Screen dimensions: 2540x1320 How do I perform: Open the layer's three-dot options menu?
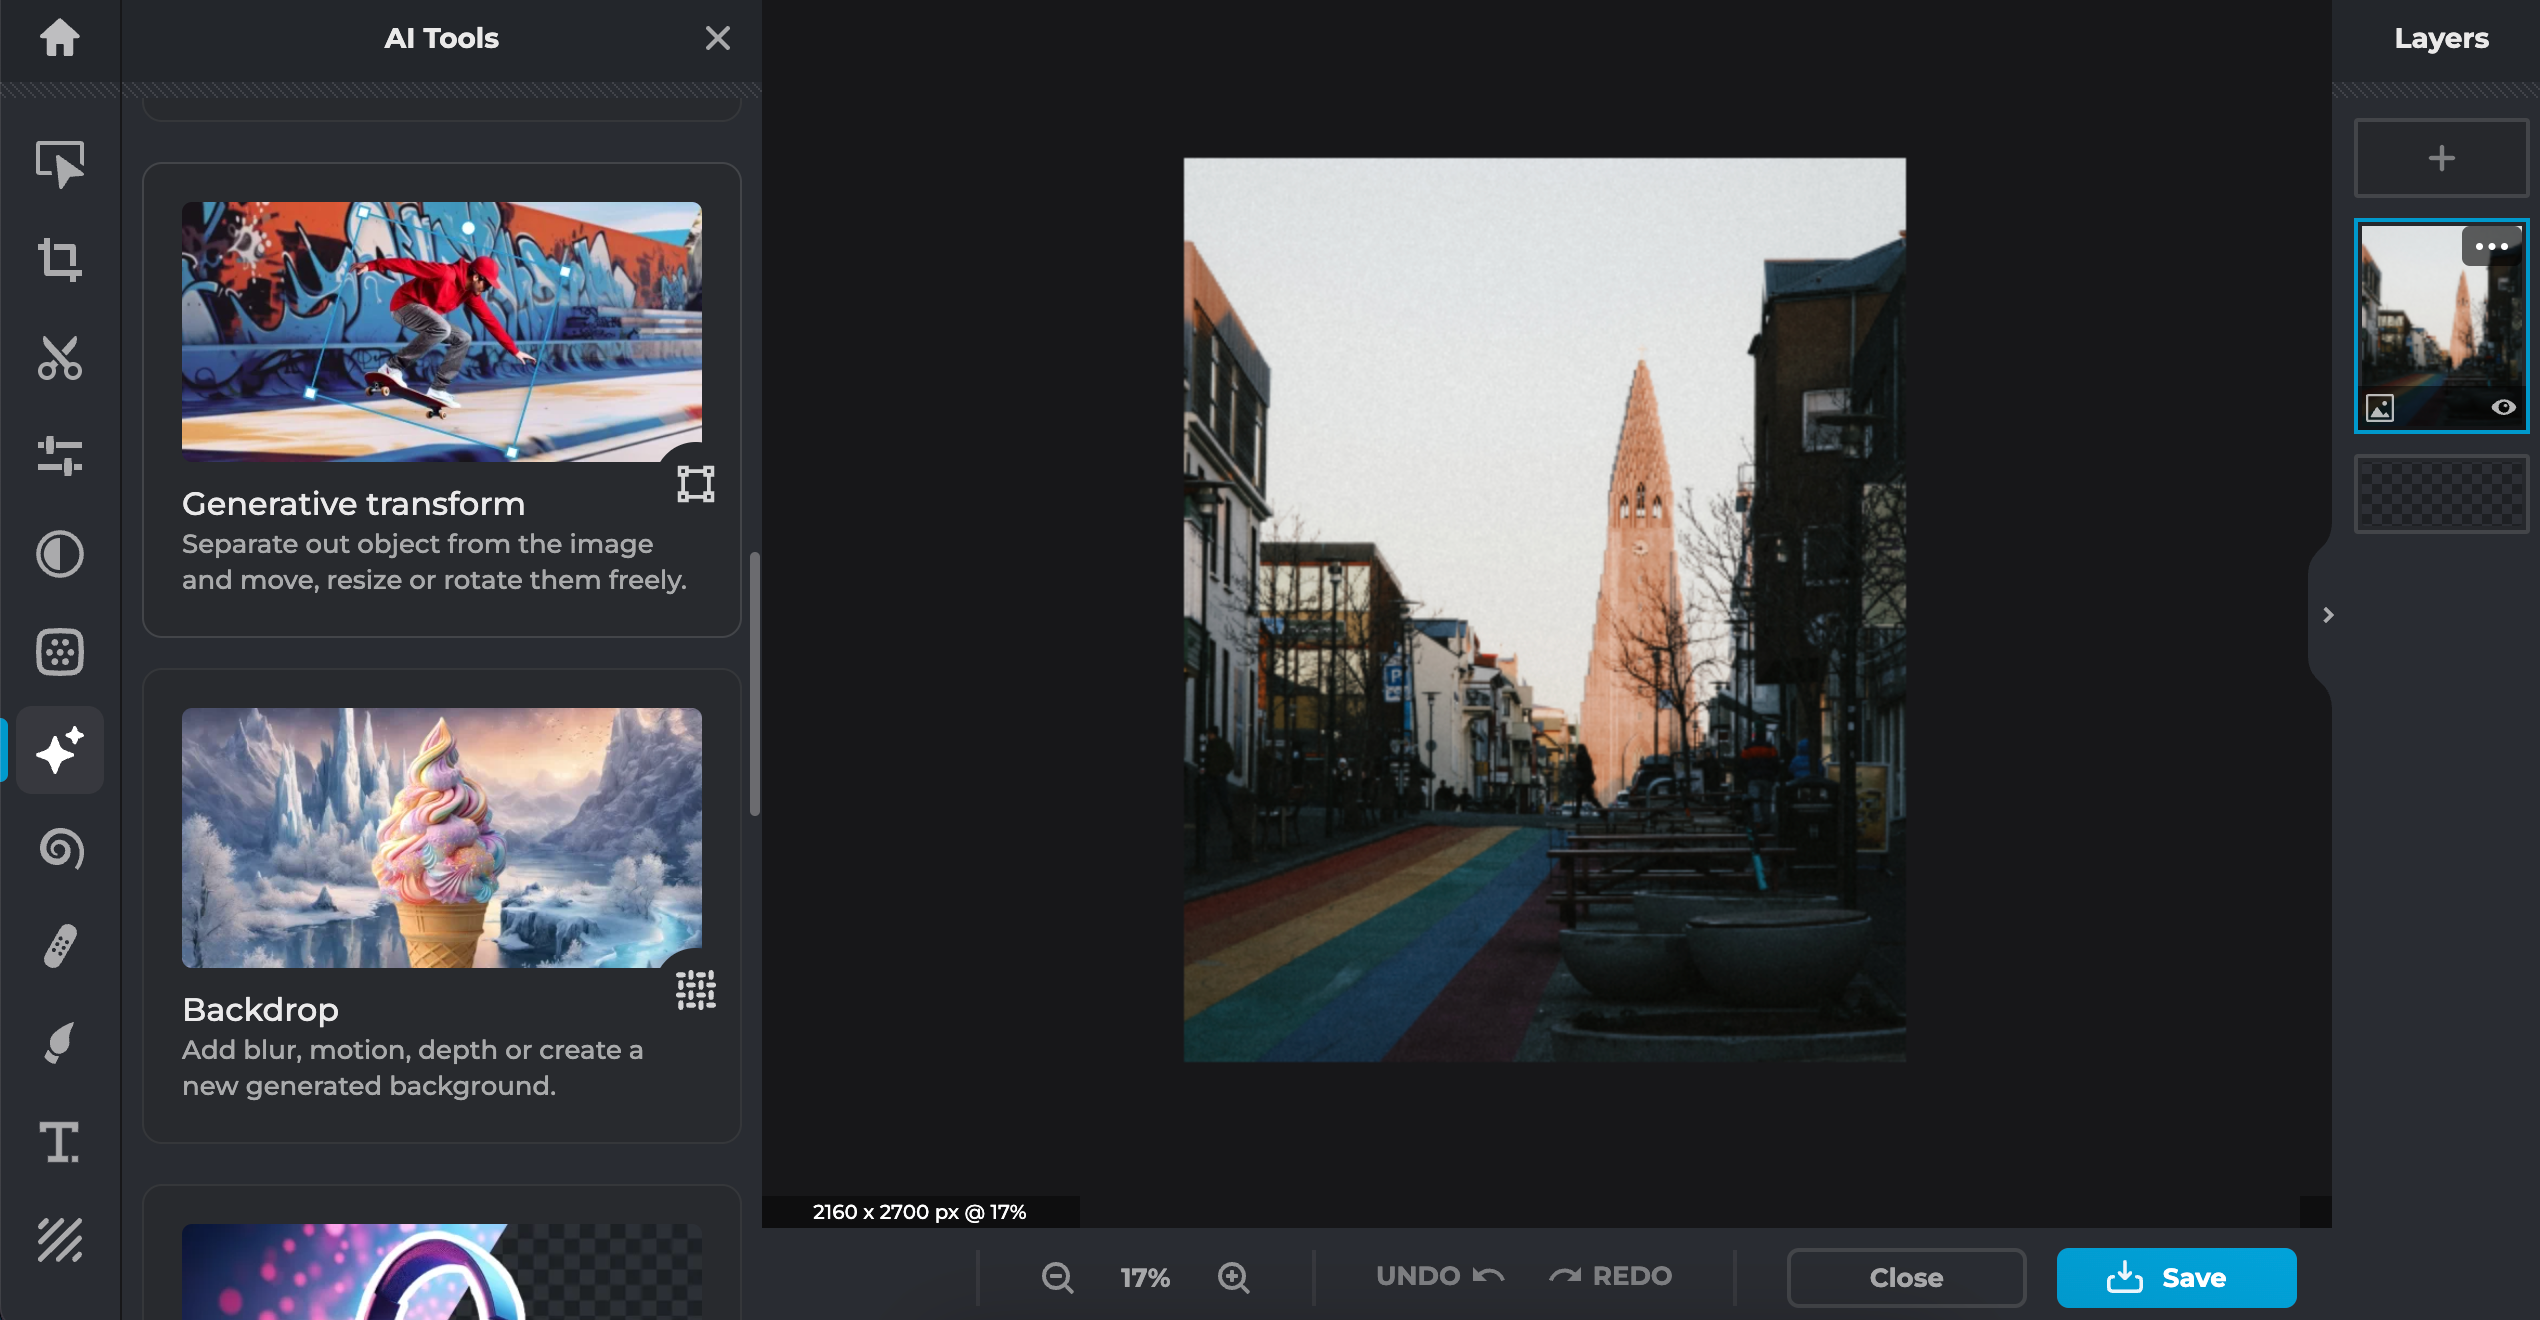[x=2491, y=246]
